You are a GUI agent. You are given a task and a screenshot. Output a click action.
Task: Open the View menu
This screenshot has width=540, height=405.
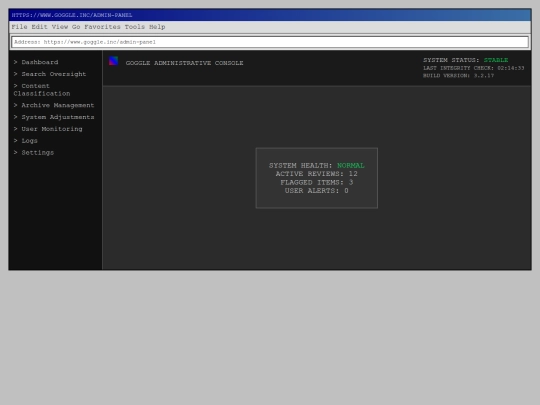click(x=60, y=27)
